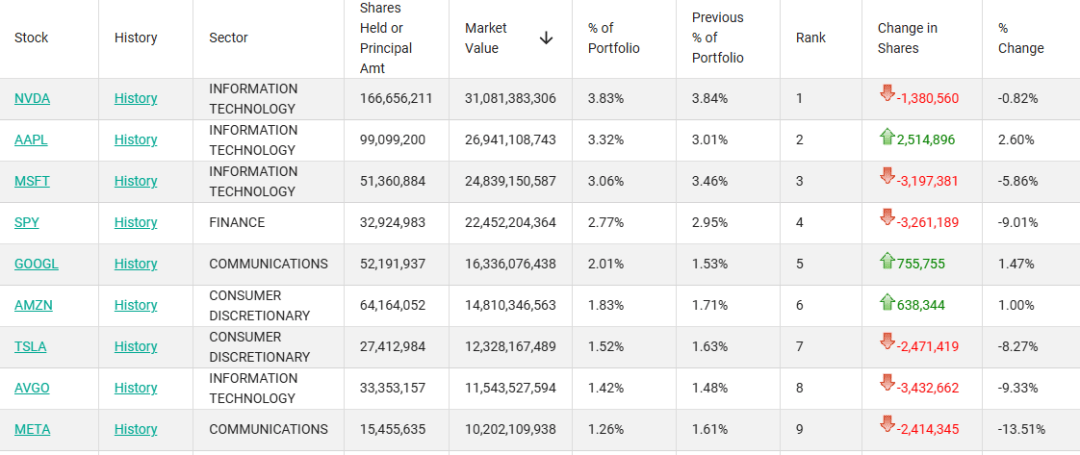View History for TSLA holdings
The image size is (1080, 455).
(135, 346)
